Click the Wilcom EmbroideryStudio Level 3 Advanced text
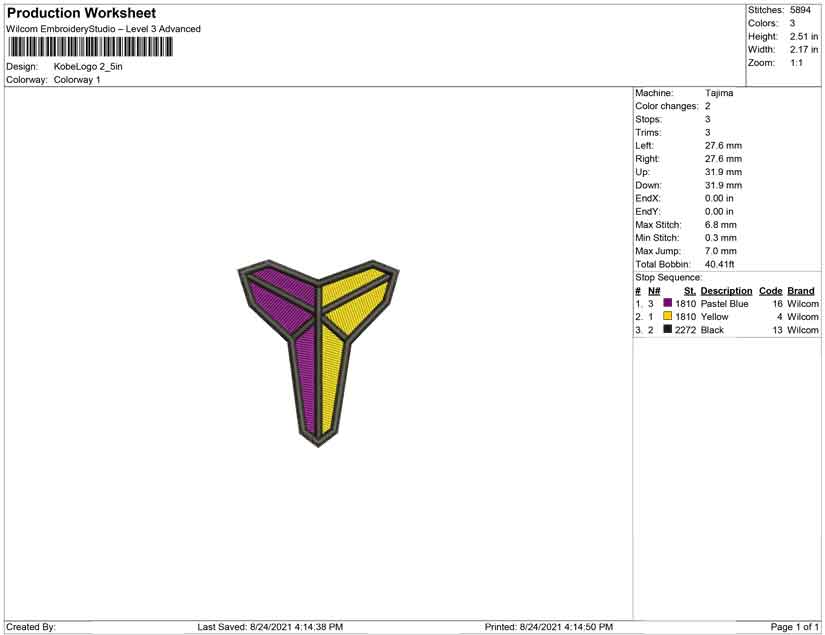 pyautogui.click(x=103, y=29)
